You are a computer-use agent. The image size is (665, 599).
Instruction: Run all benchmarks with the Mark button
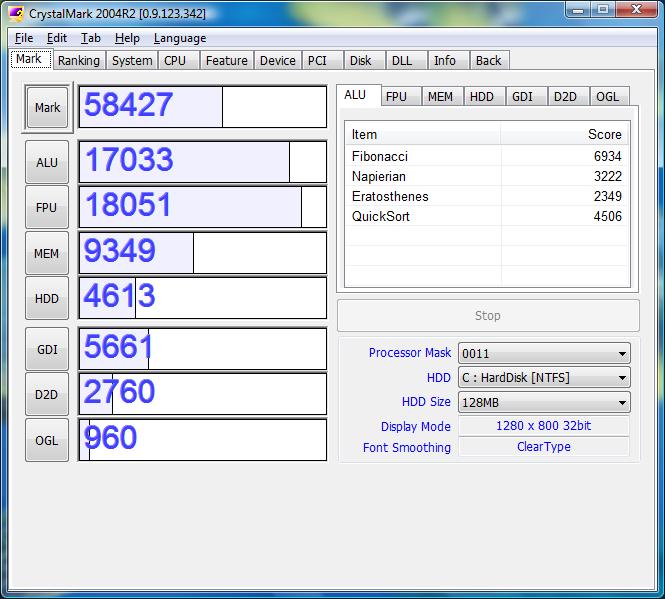pos(47,108)
